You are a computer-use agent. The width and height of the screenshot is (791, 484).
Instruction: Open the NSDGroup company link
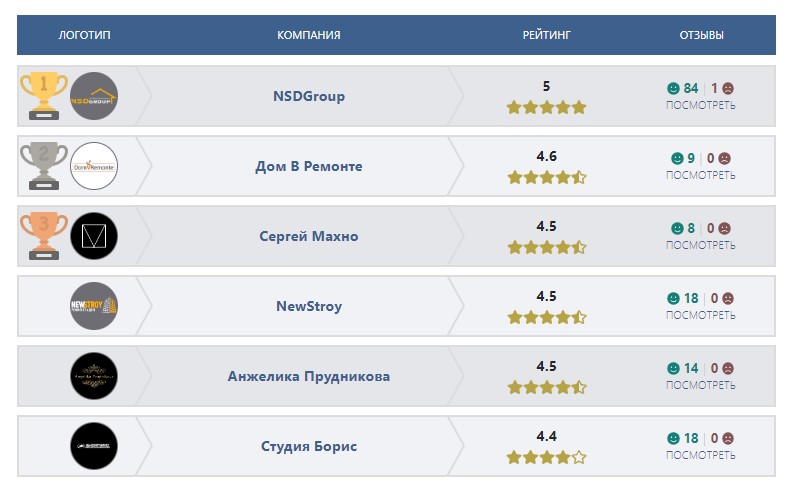pyautogui.click(x=308, y=97)
